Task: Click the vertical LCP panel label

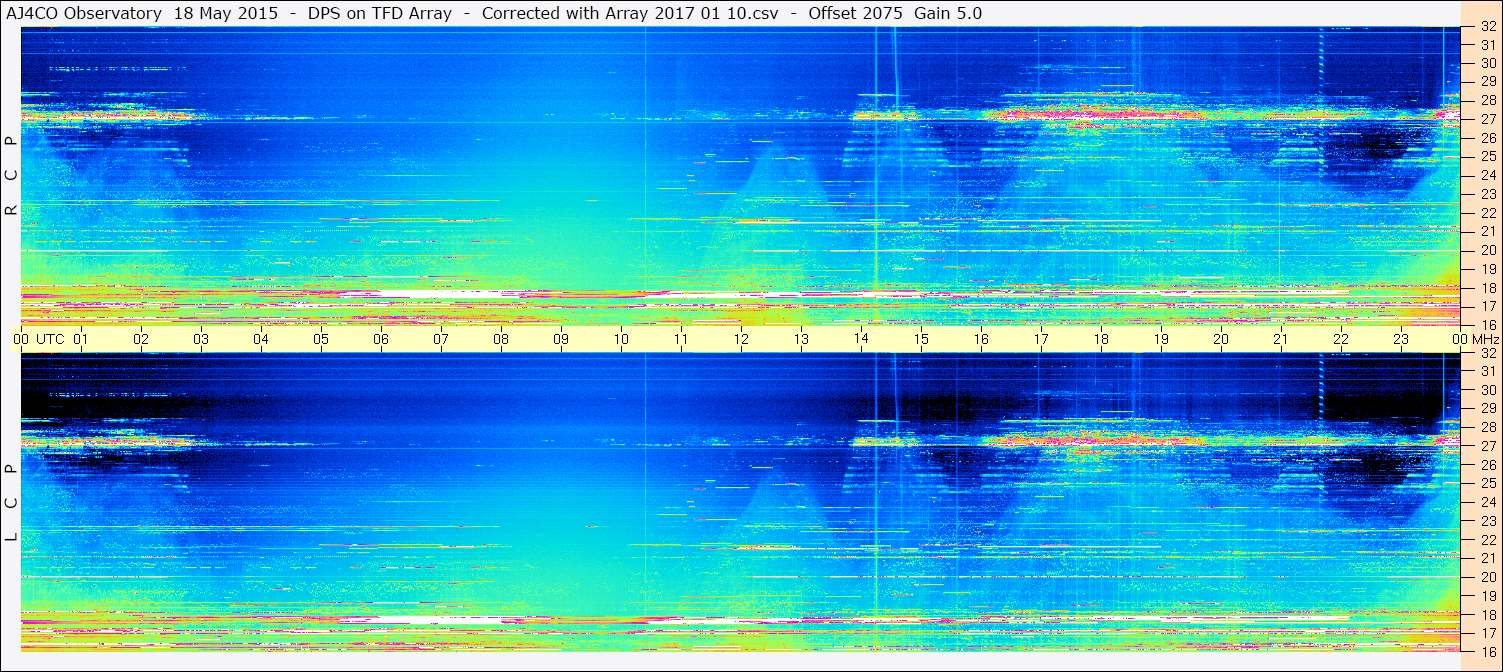Action: pos(11,503)
